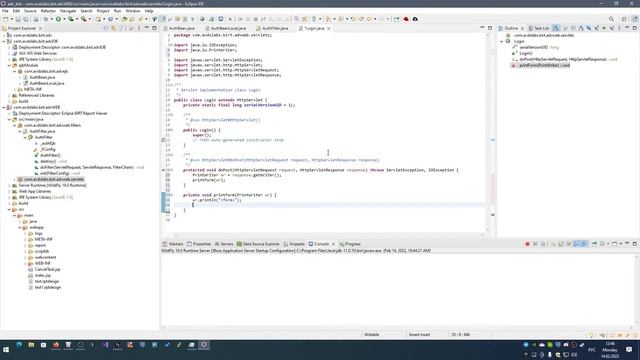
Task: Open the Markers tab
Action: tap(173, 244)
